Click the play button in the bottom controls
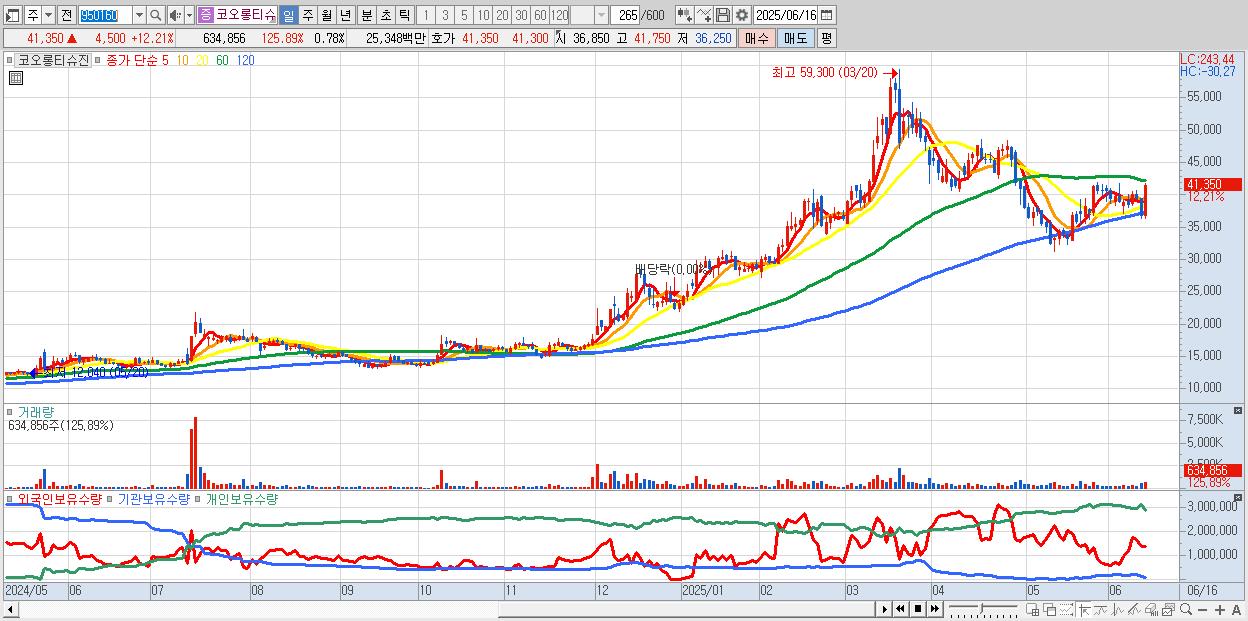The width and height of the screenshot is (1248, 621). click(884, 609)
